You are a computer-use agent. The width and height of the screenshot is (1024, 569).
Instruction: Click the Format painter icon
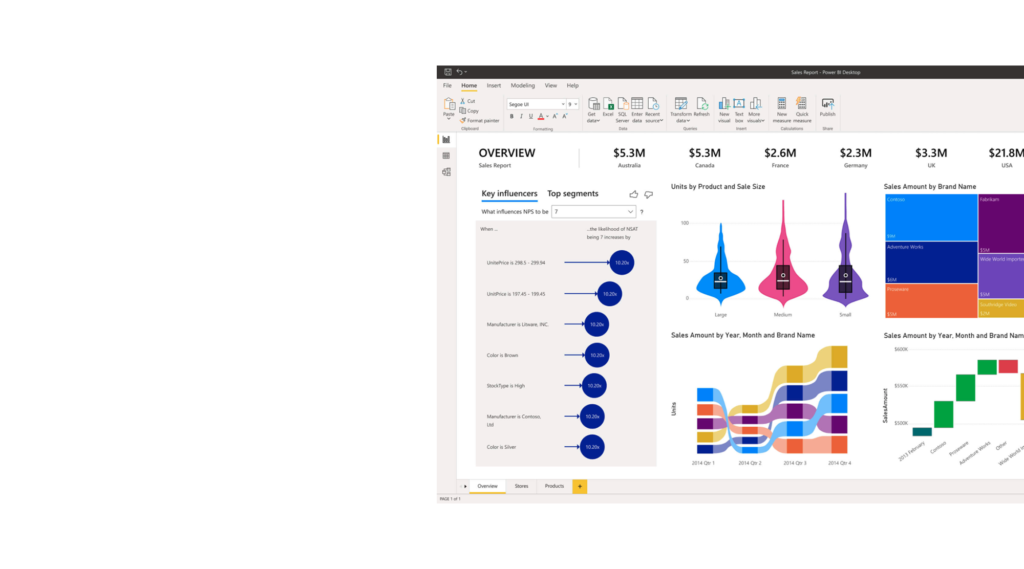pos(462,120)
